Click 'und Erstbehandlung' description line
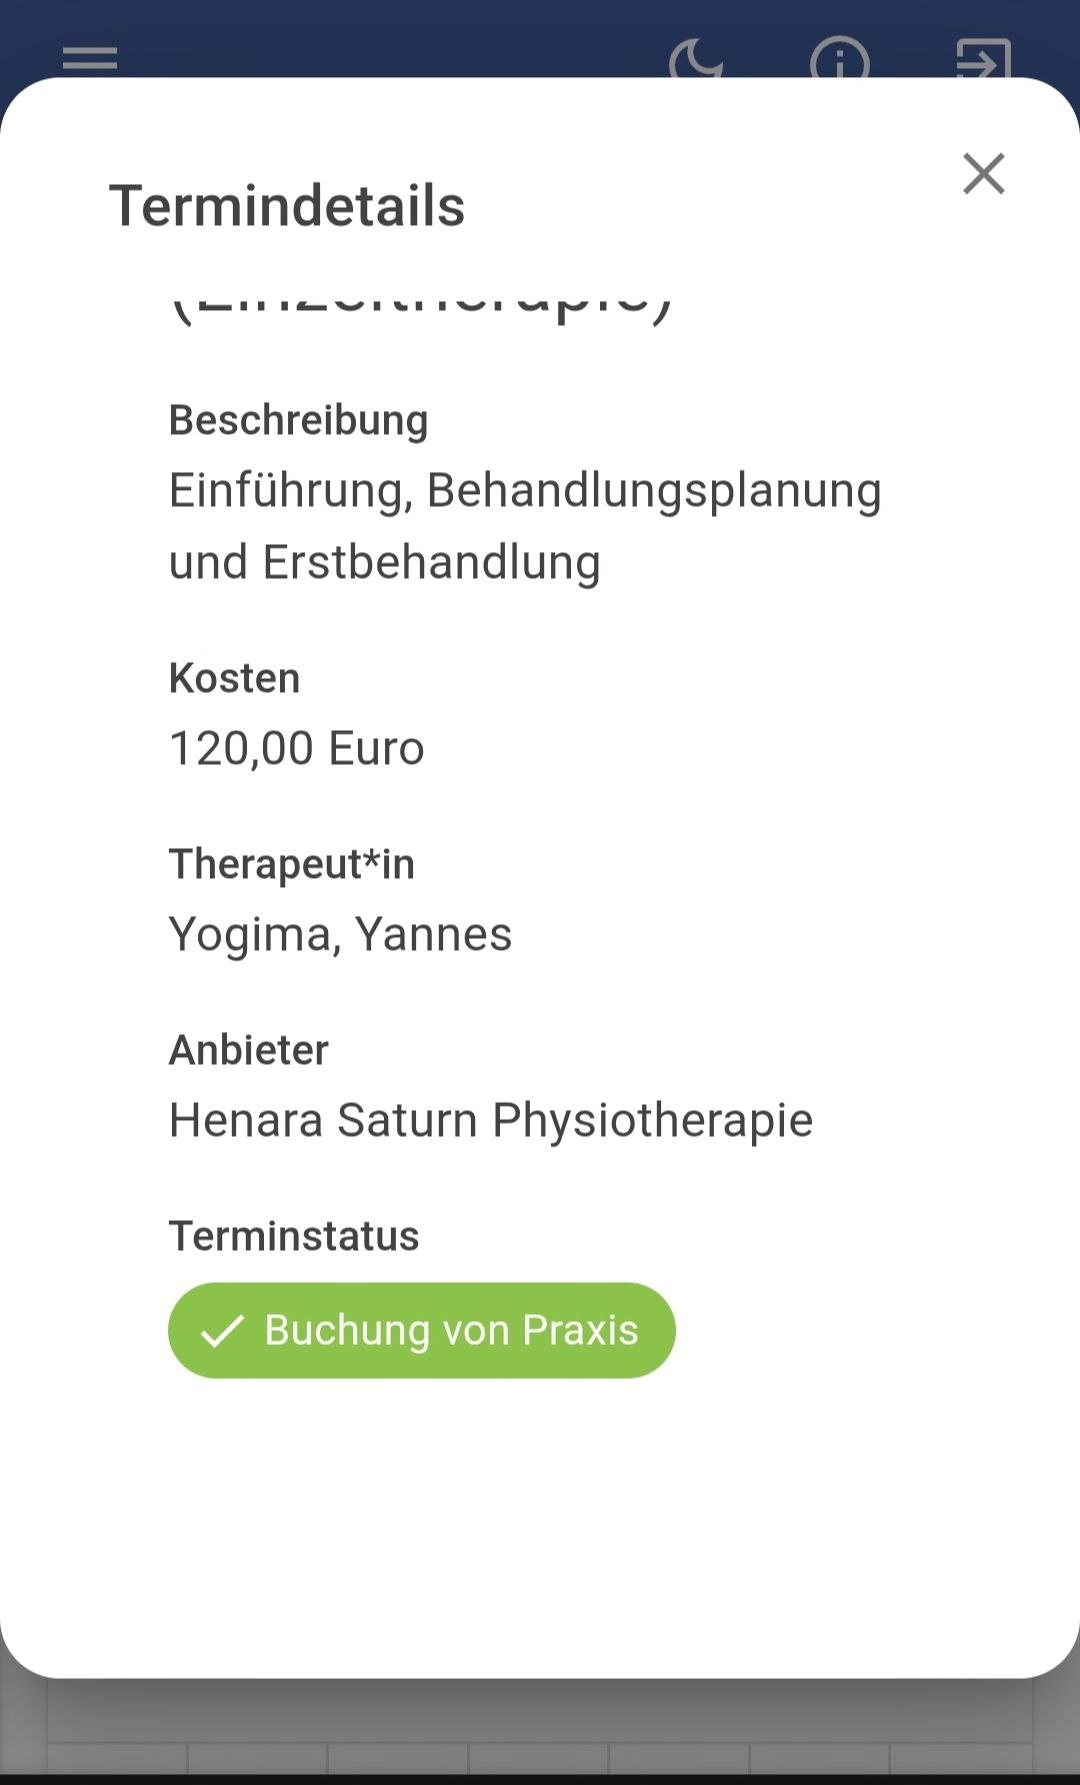 tap(384, 562)
